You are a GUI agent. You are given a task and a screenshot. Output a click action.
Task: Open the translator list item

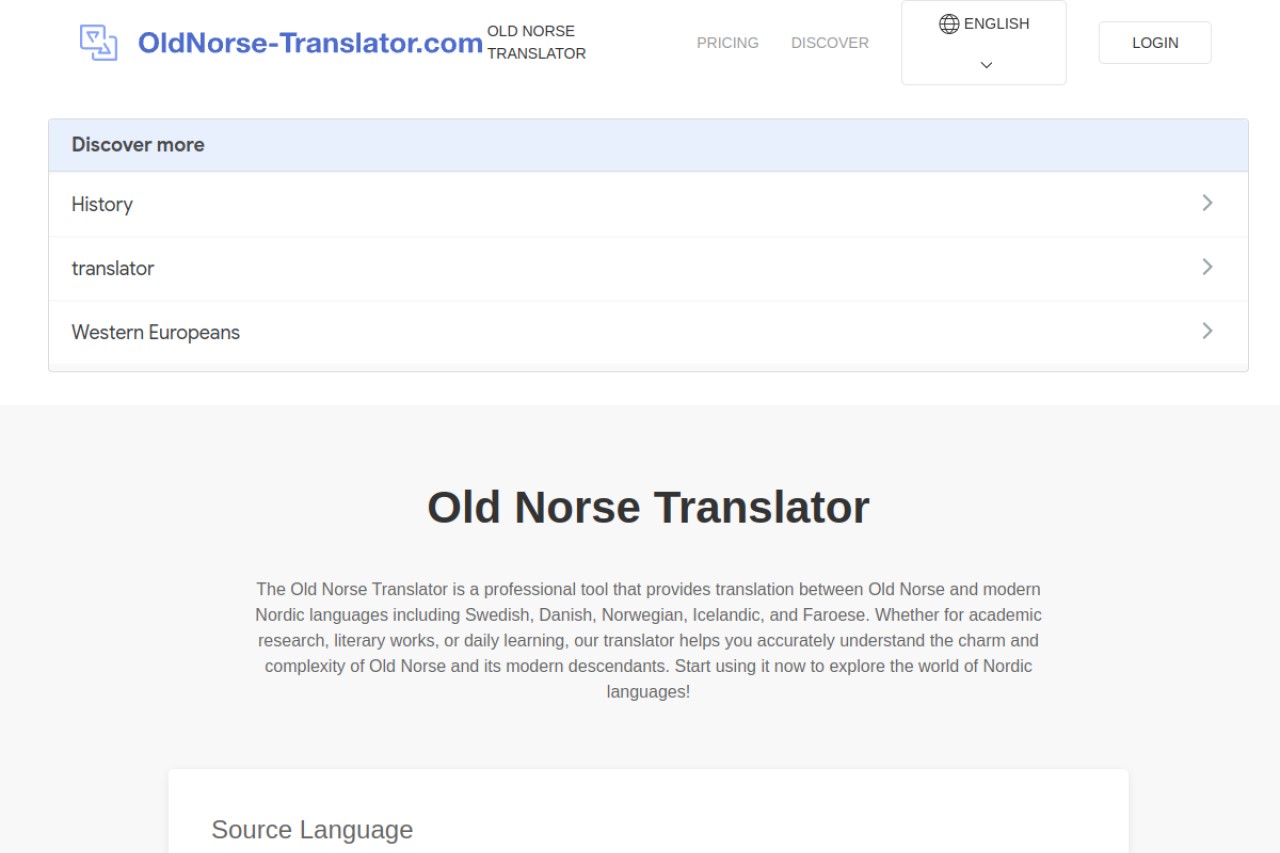(x=648, y=268)
